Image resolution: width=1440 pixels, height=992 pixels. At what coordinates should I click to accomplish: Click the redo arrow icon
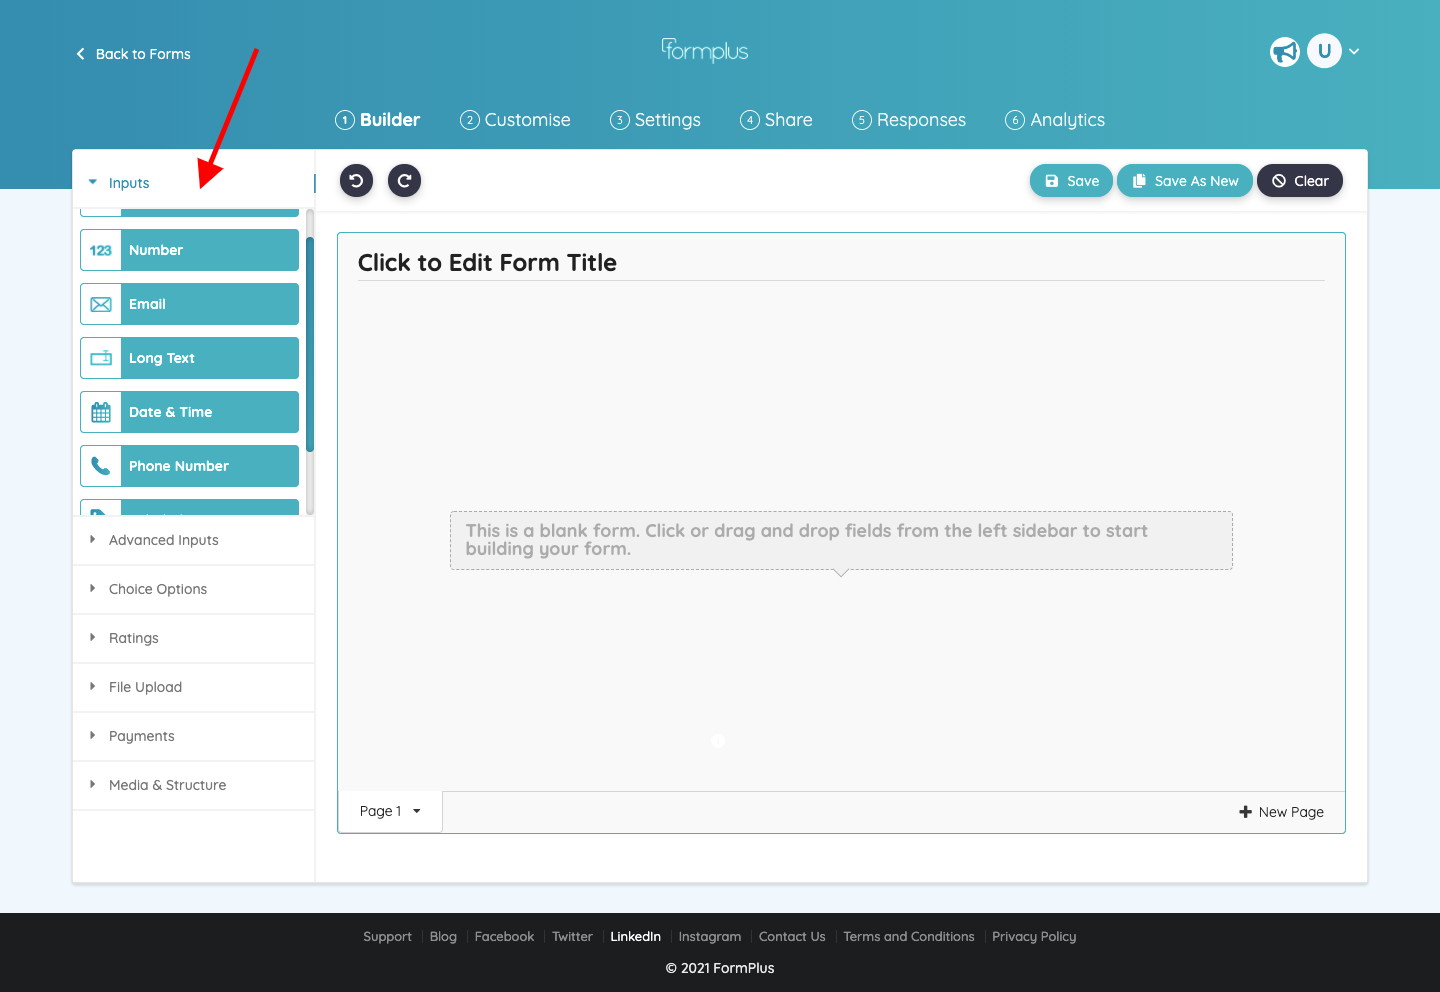coord(404,181)
